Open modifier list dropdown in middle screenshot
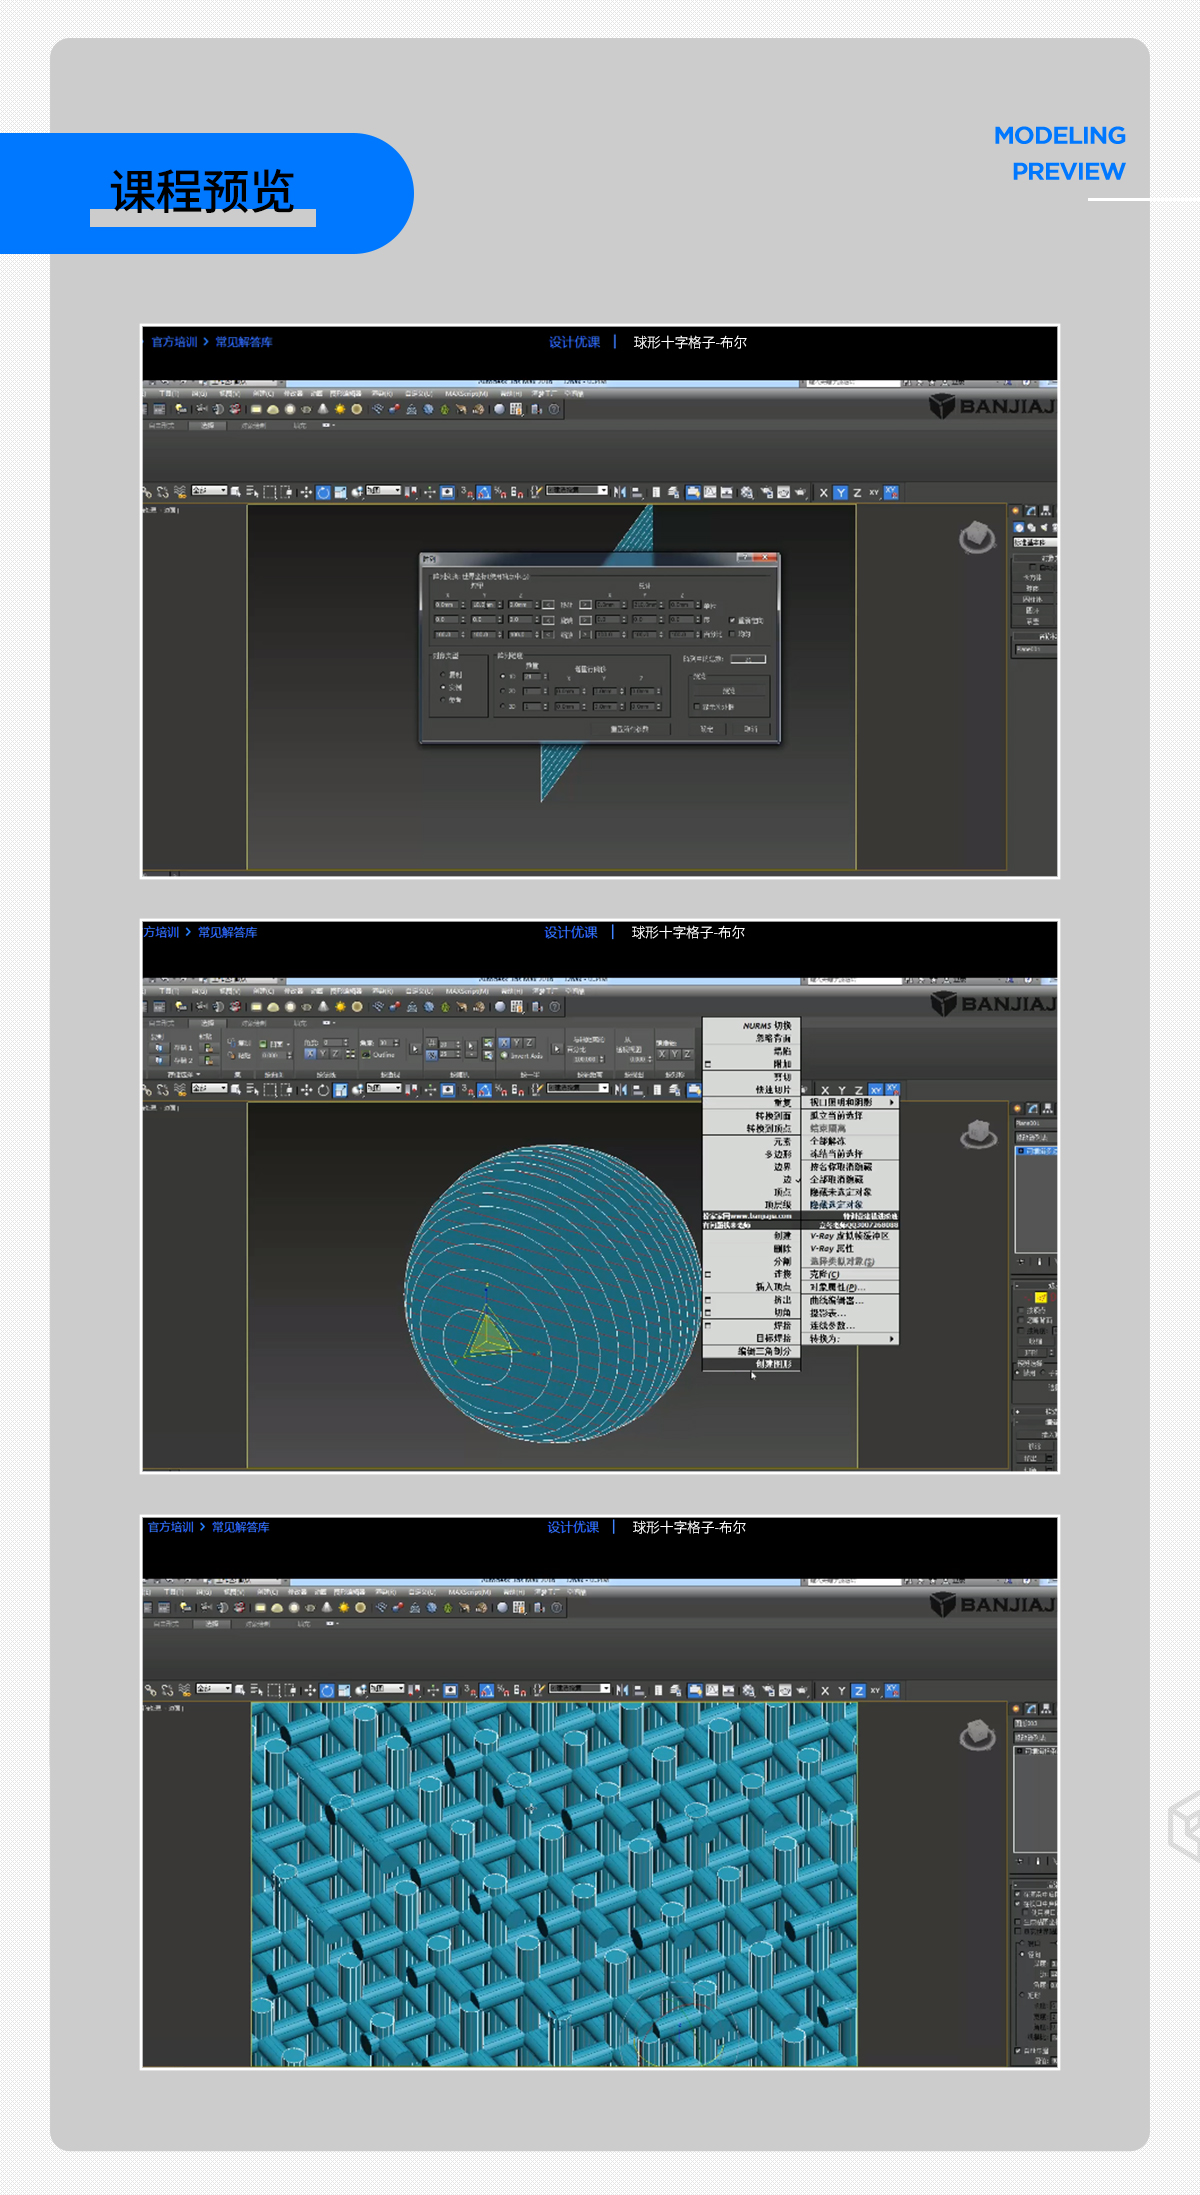Image resolution: width=1200 pixels, height=2195 pixels. (x=1035, y=1137)
